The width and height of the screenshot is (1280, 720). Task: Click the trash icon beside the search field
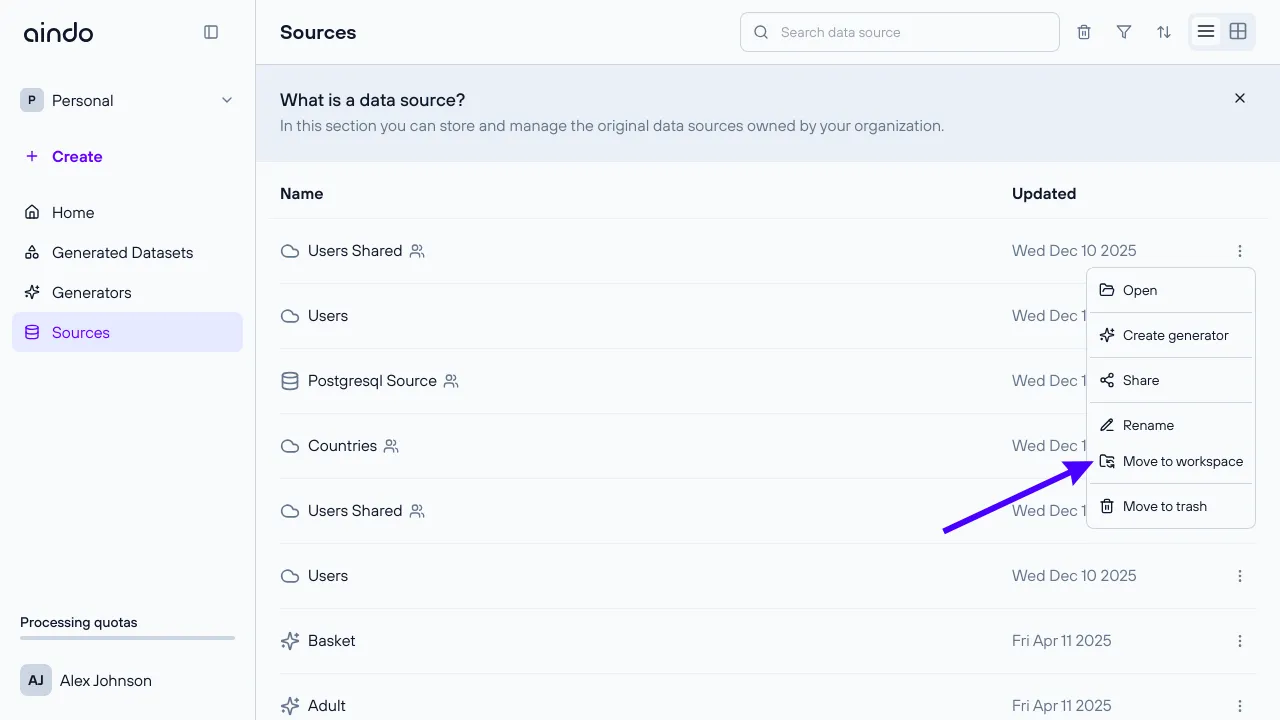(x=1083, y=31)
